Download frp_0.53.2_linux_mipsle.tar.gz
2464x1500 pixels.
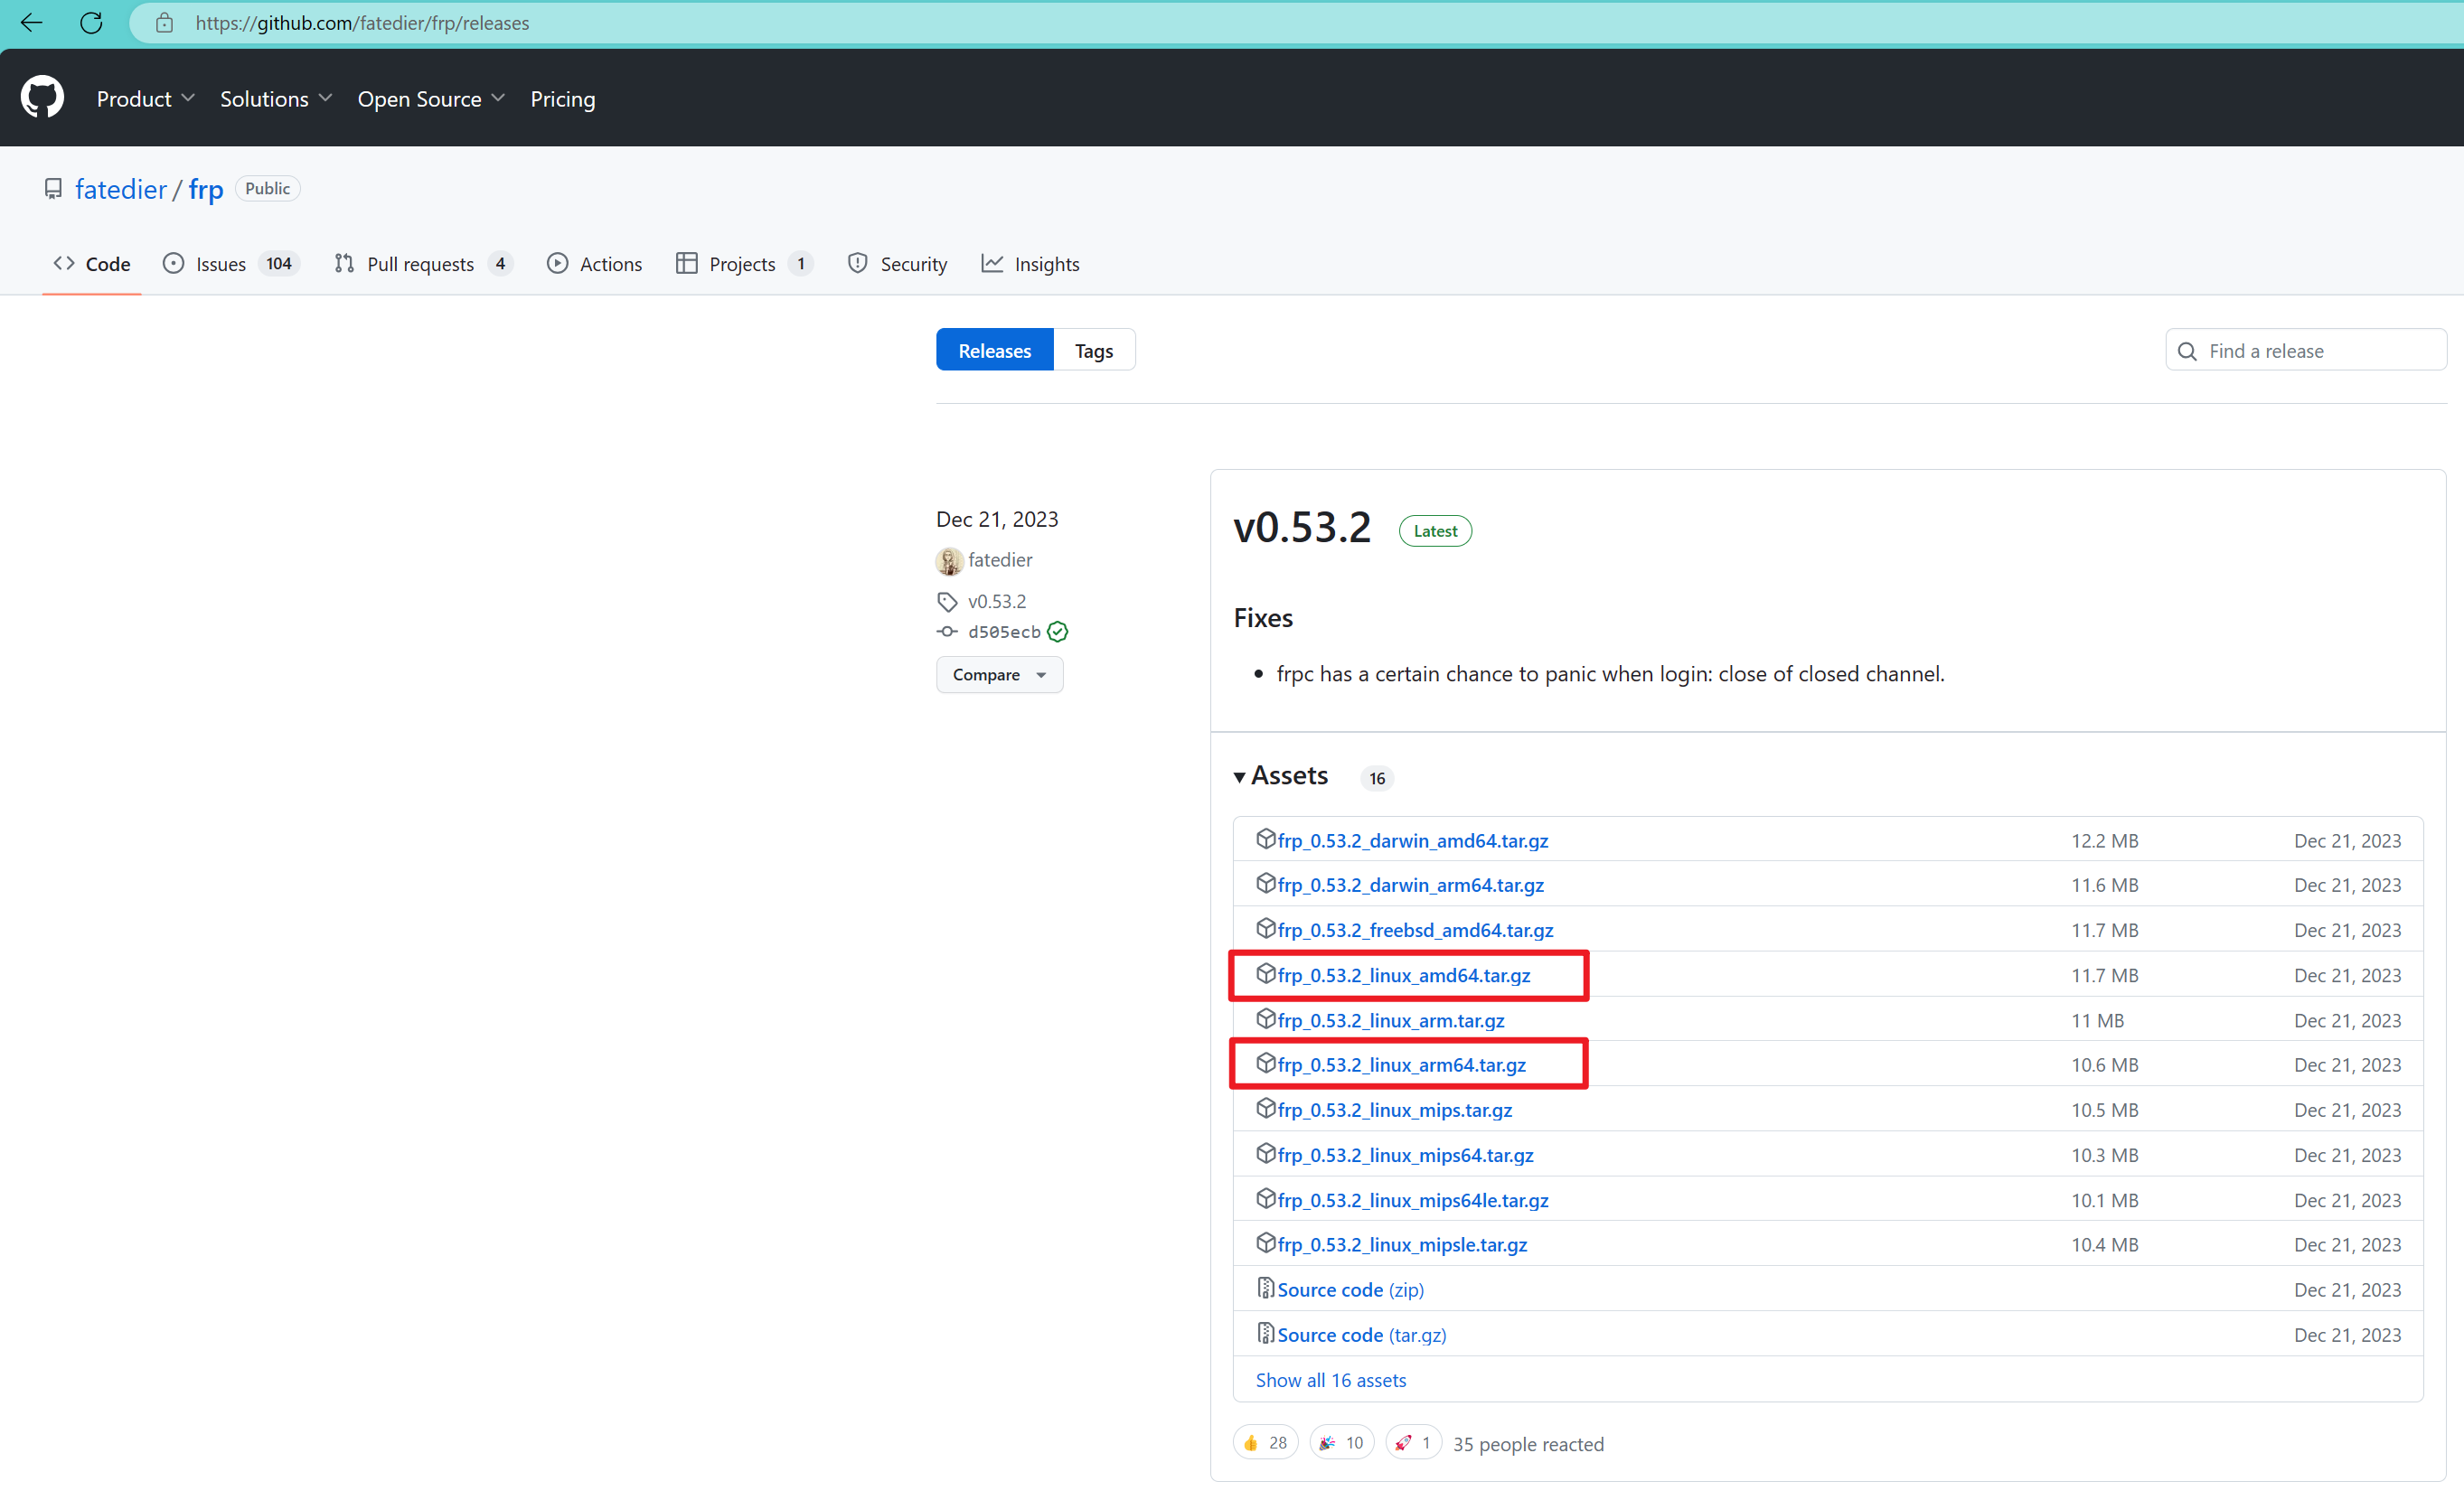pyautogui.click(x=1403, y=1244)
